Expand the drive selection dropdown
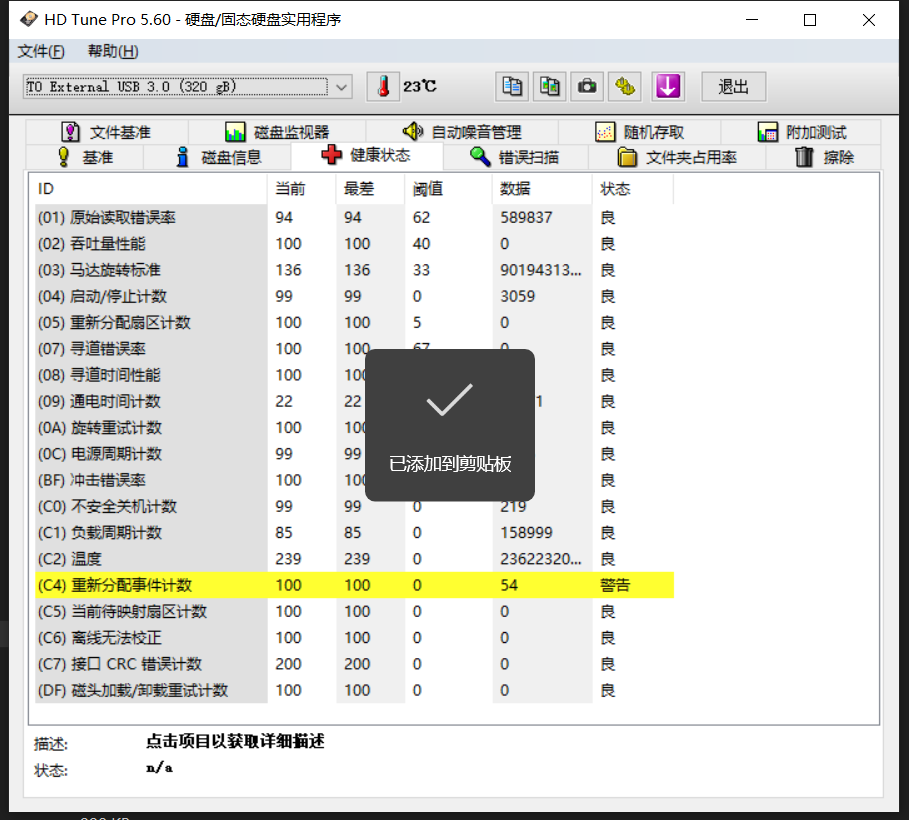The image size is (909, 820). pyautogui.click(x=342, y=87)
